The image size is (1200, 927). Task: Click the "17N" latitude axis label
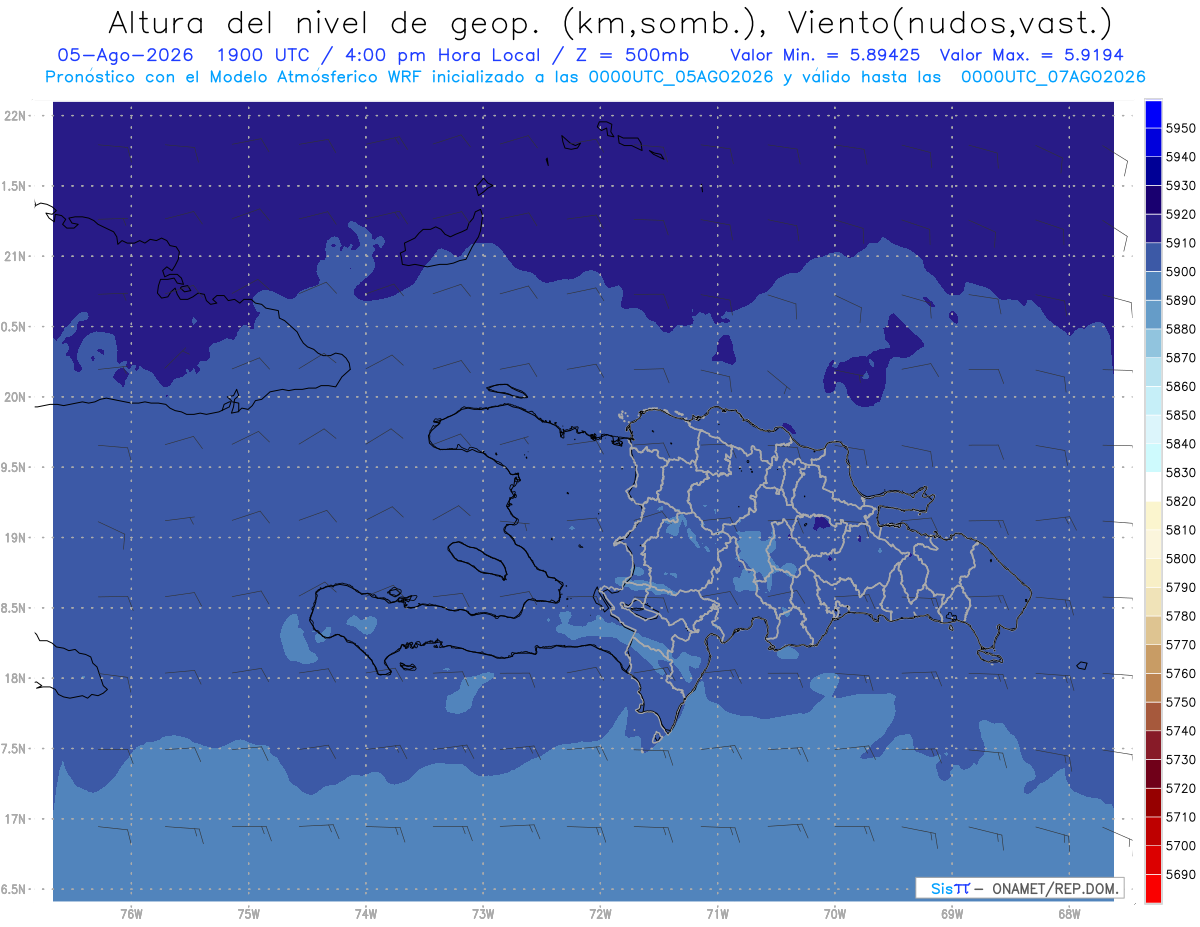coord(15,819)
